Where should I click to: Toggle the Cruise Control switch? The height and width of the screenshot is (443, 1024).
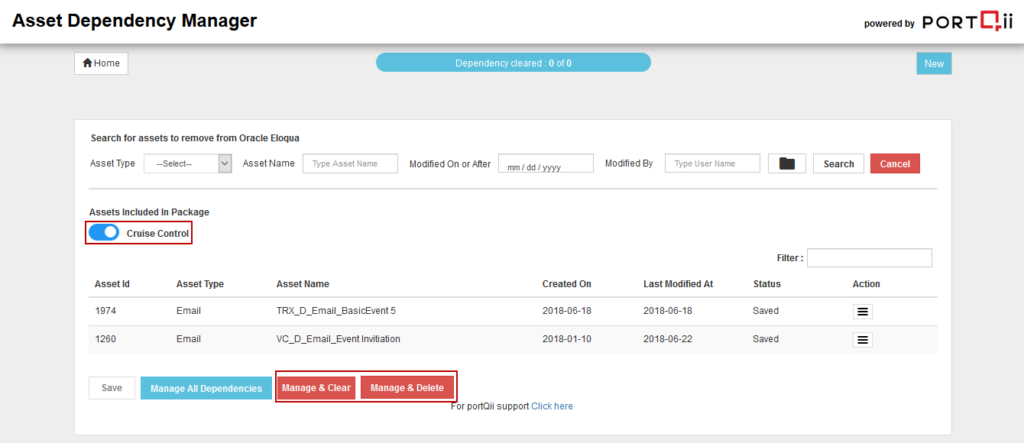104,233
